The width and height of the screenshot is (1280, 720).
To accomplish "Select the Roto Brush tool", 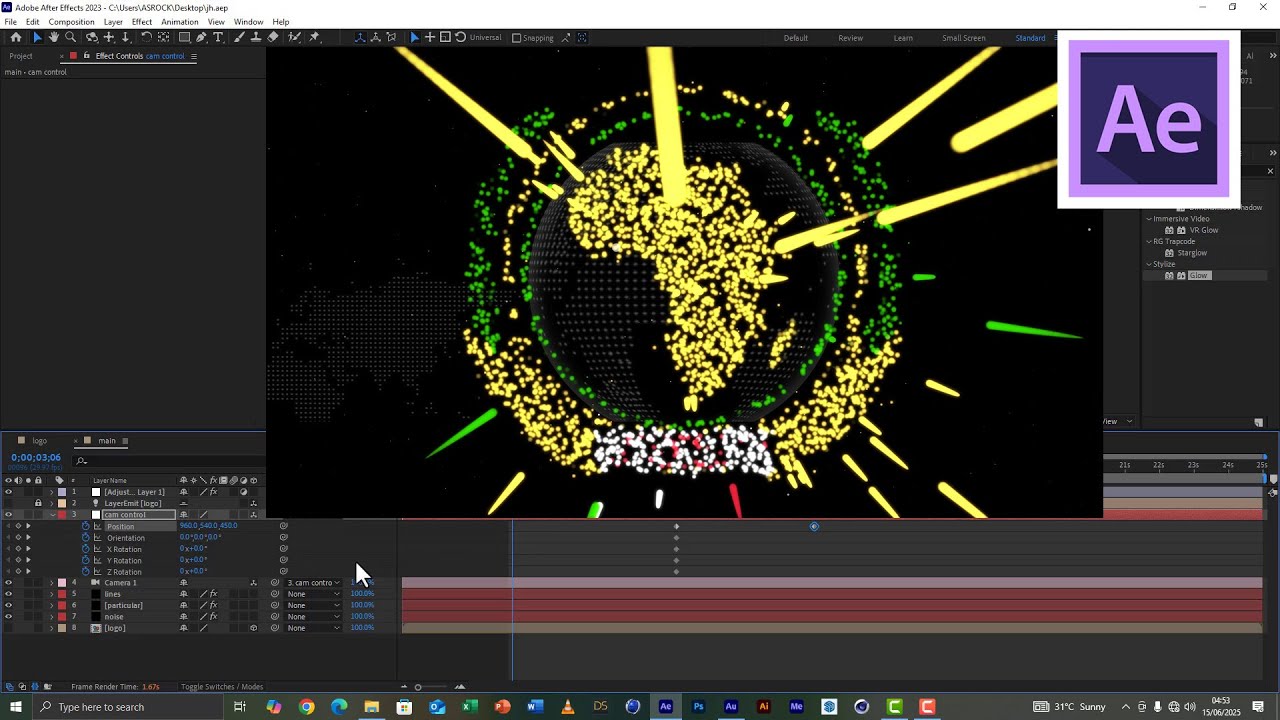I will pyautogui.click(x=294, y=37).
